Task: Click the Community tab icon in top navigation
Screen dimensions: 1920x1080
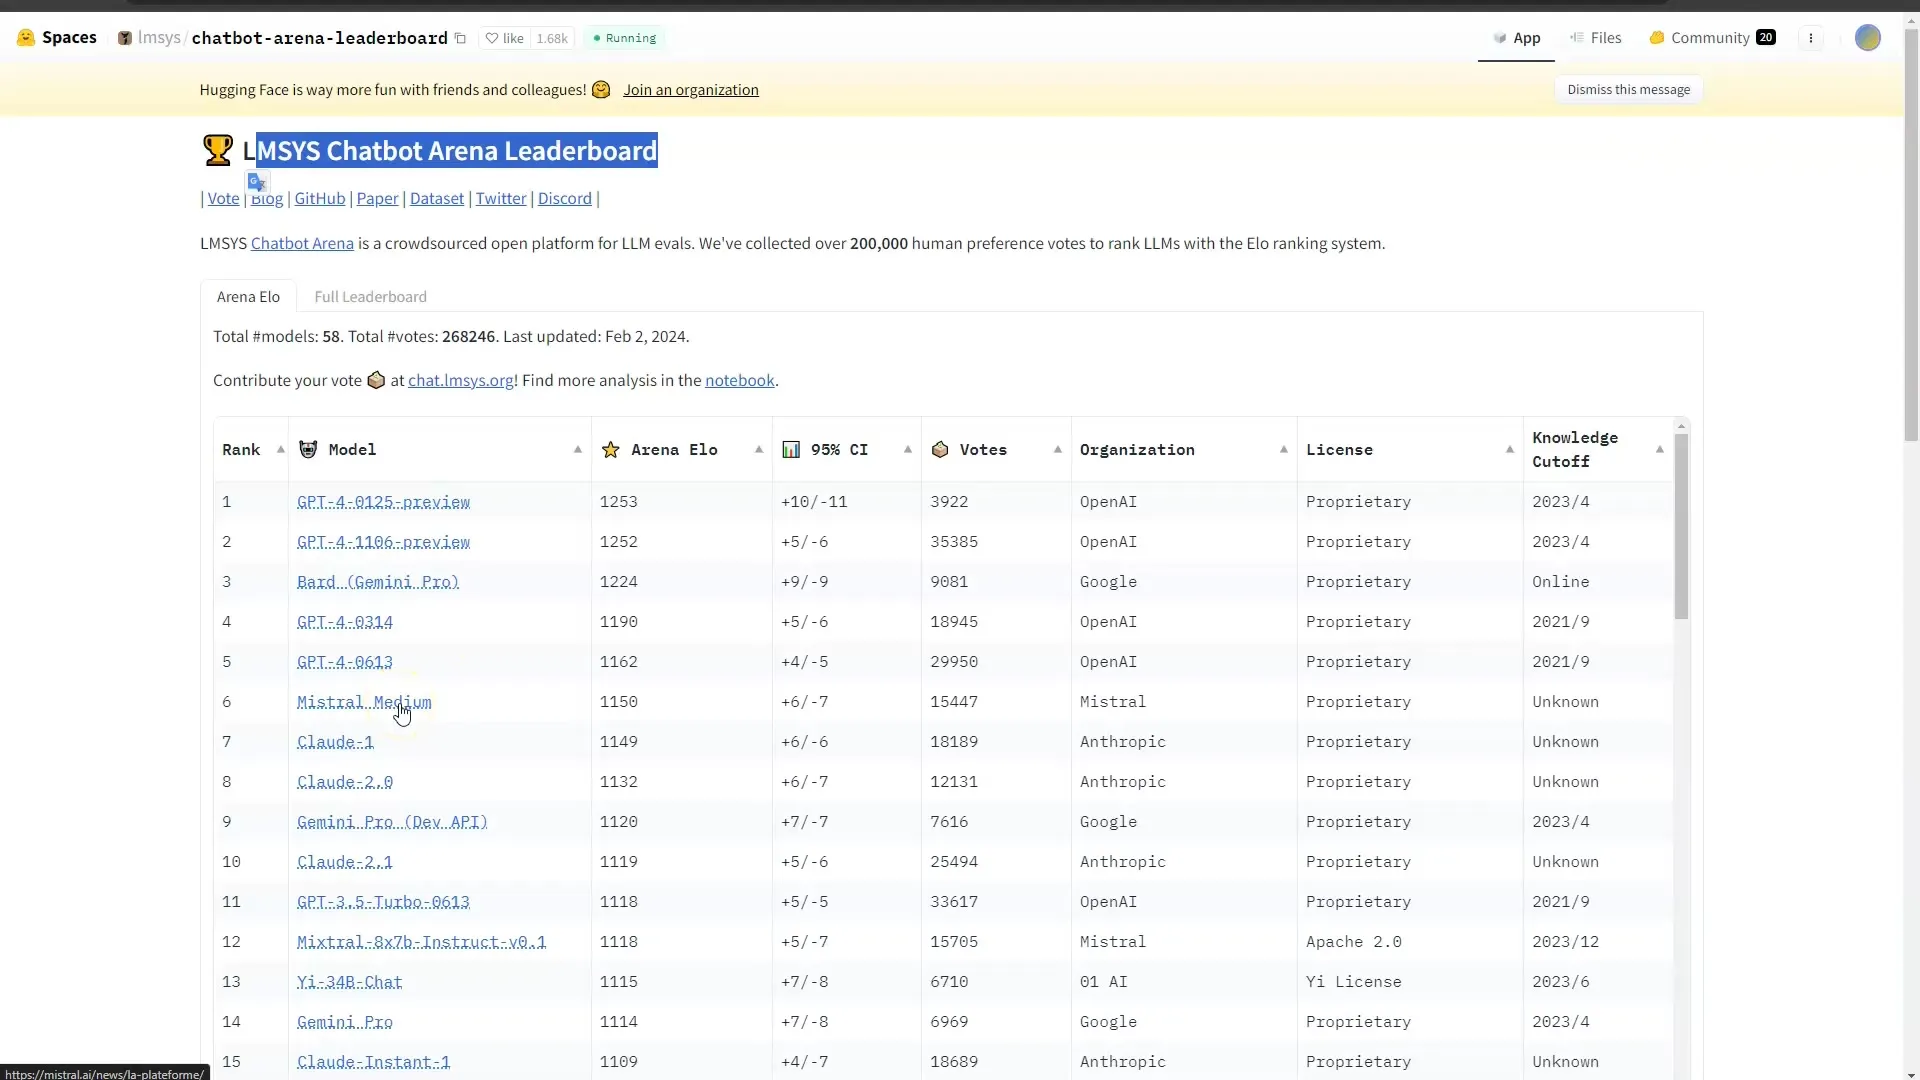Action: pyautogui.click(x=1658, y=37)
